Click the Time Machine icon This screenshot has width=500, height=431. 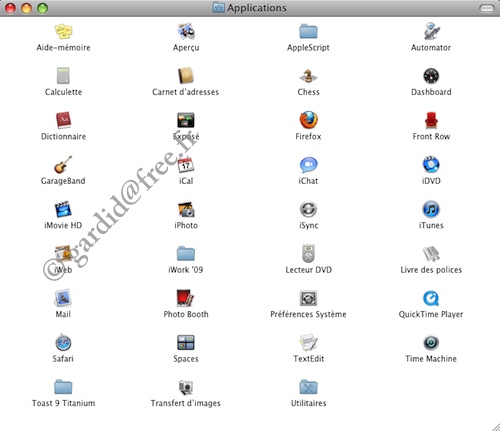431,343
